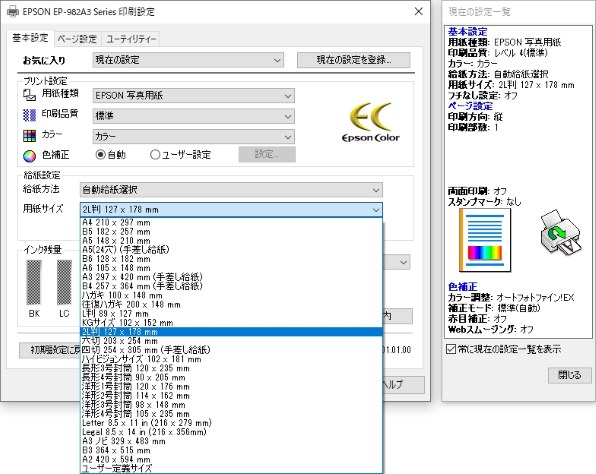The height and width of the screenshot is (474, 596).
Task: Switch to the ユーティリティー tab
Action: pos(131,39)
